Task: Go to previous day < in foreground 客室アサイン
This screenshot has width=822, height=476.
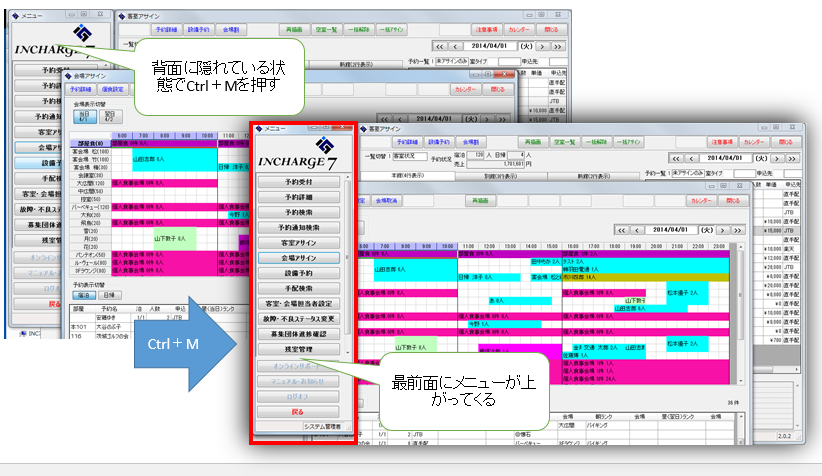Action: [691, 158]
